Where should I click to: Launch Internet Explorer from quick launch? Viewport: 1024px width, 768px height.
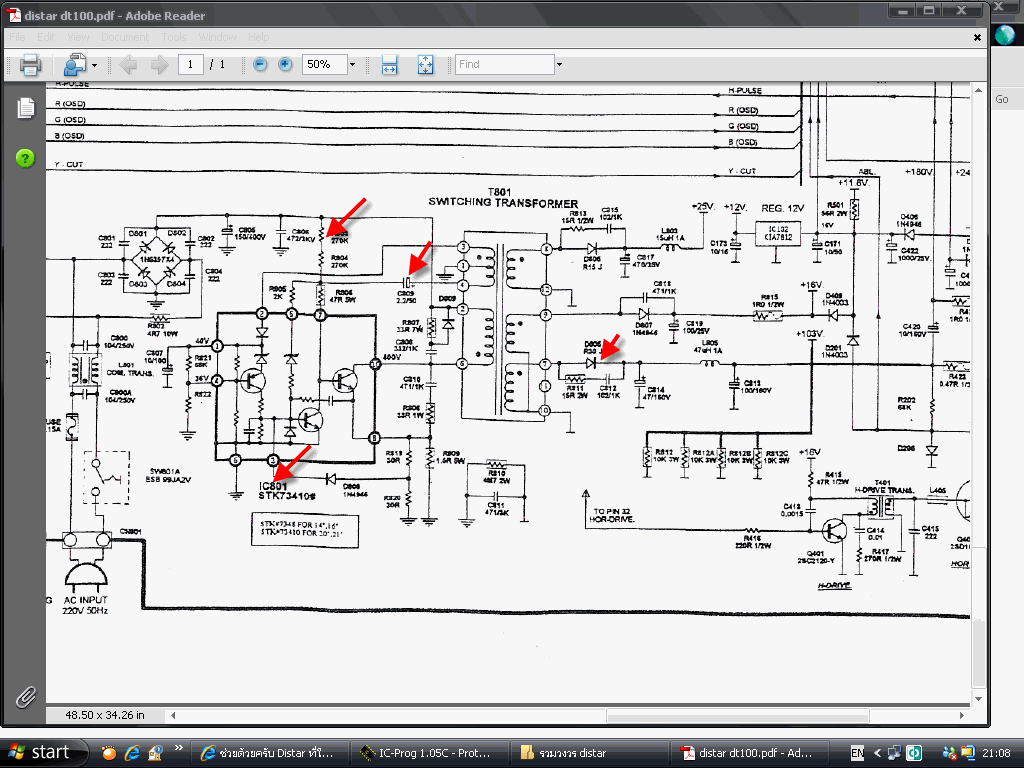(133, 753)
